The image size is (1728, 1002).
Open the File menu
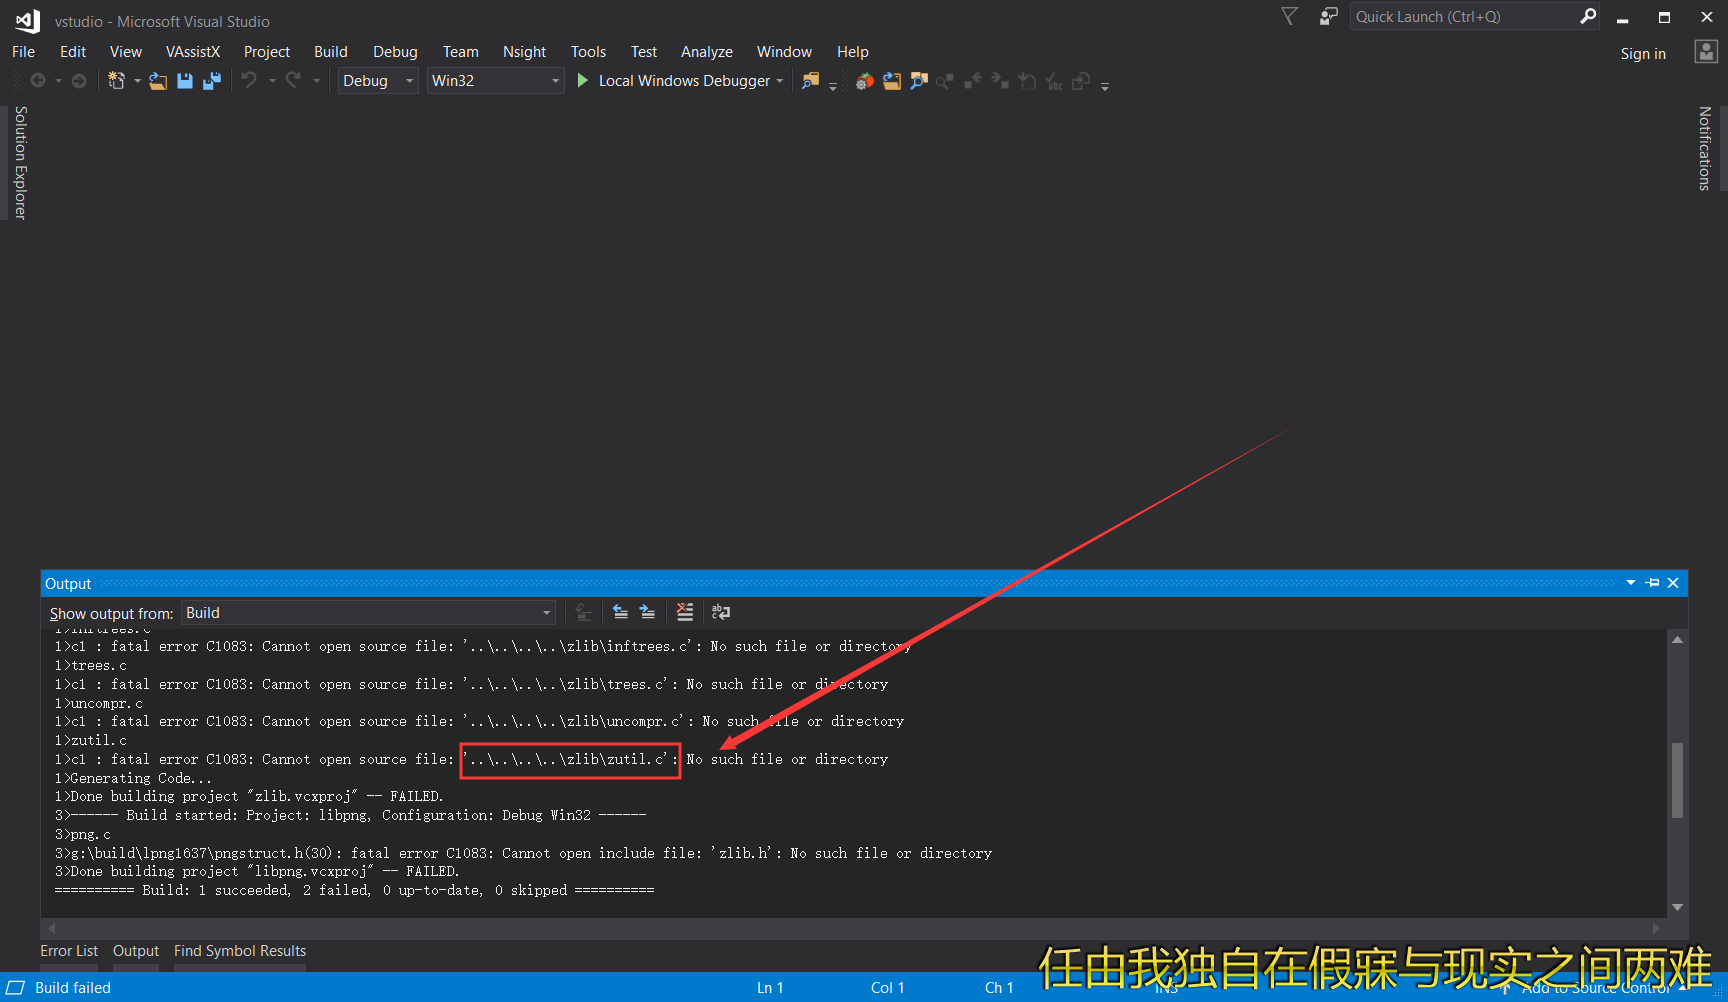click(x=24, y=52)
